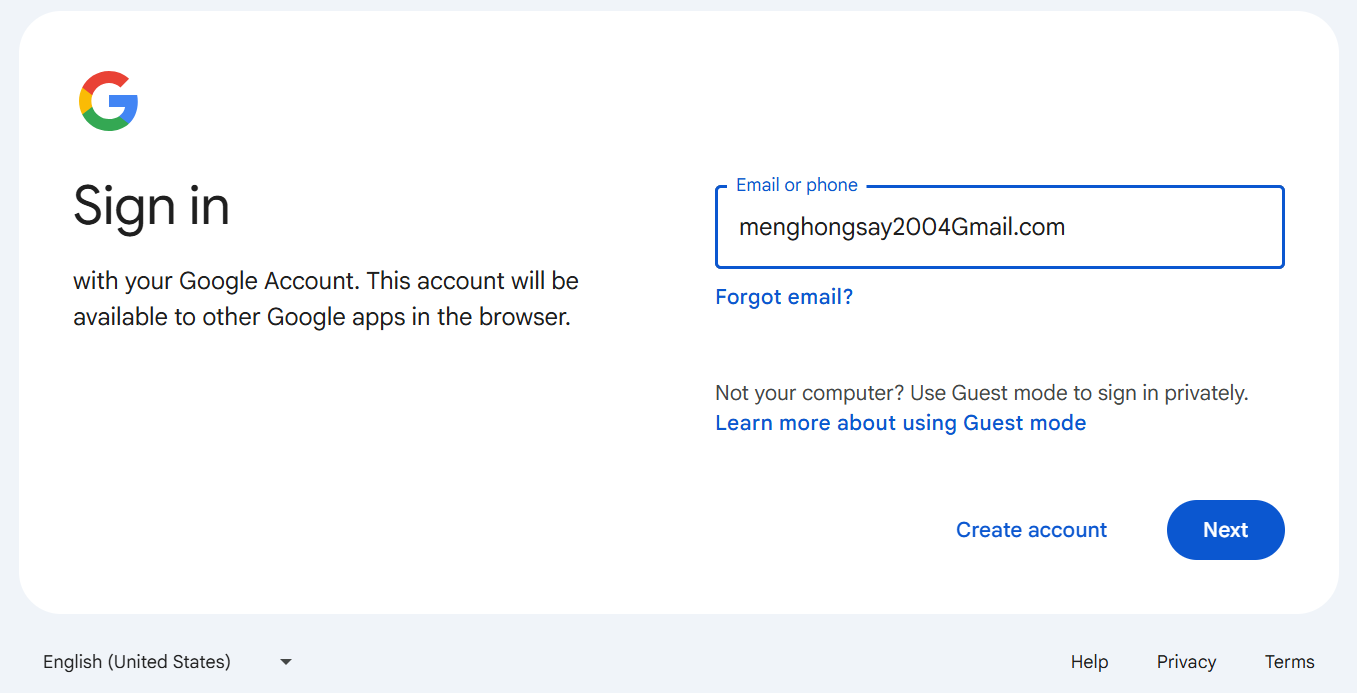Follow the "Learn more about using Guest mode" link
The width and height of the screenshot is (1357, 693).
tap(900, 423)
